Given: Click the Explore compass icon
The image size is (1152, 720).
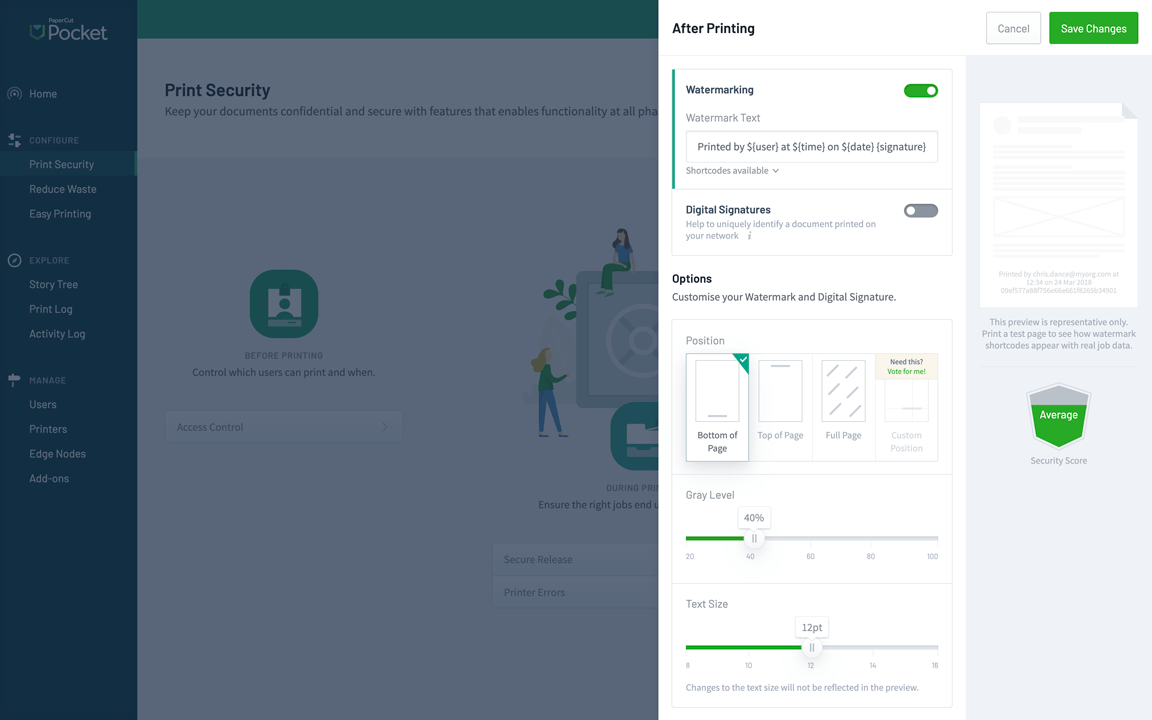Looking at the screenshot, I should (x=15, y=260).
